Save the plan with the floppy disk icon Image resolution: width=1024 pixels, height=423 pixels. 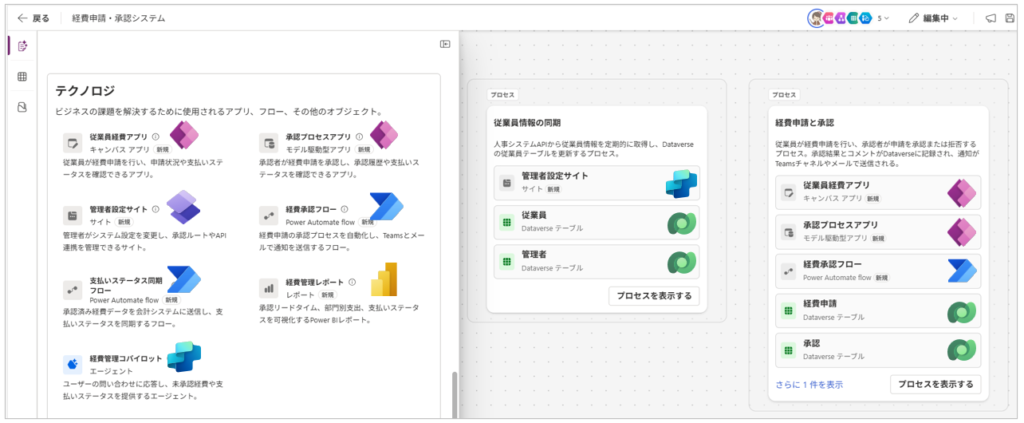[1010, 18]
